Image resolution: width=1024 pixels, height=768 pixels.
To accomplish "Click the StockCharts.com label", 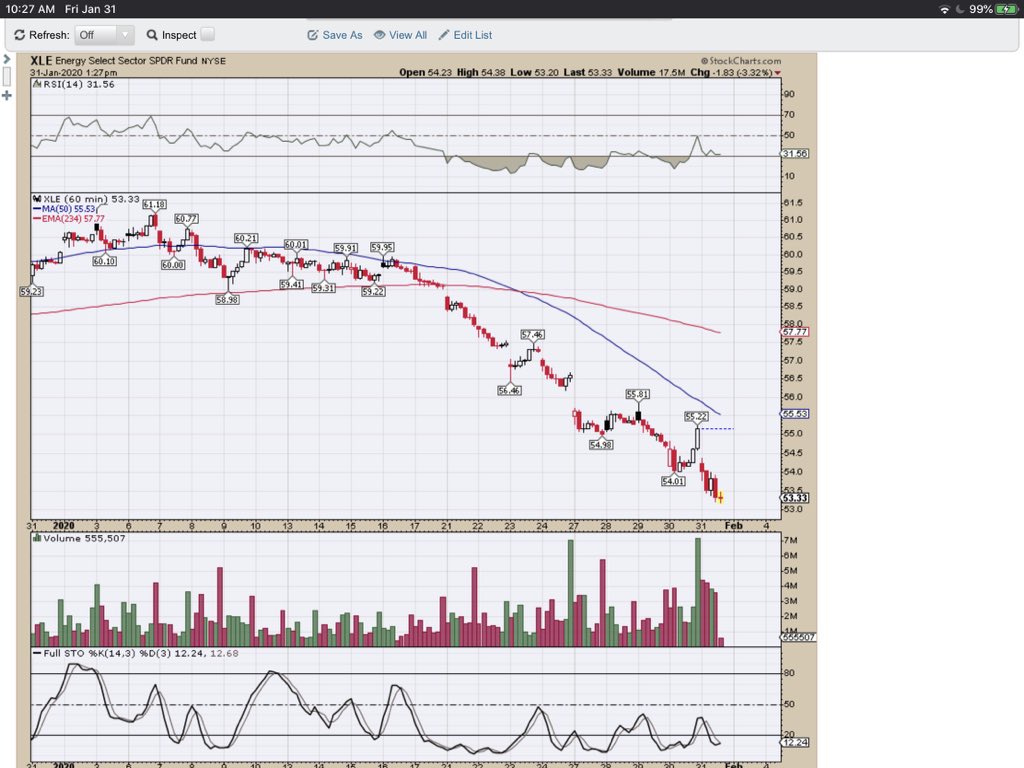I will coord(741,61).
